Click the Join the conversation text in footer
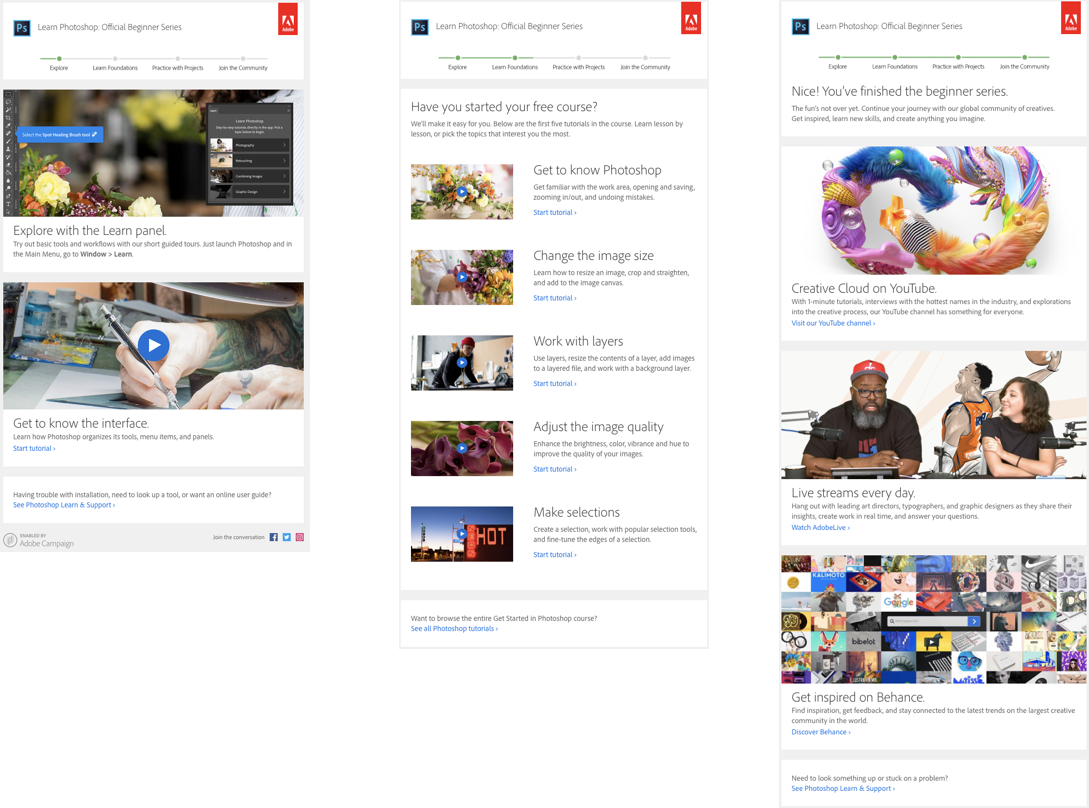This screenshot has height=808, width=1089. (x=239, y=537)
